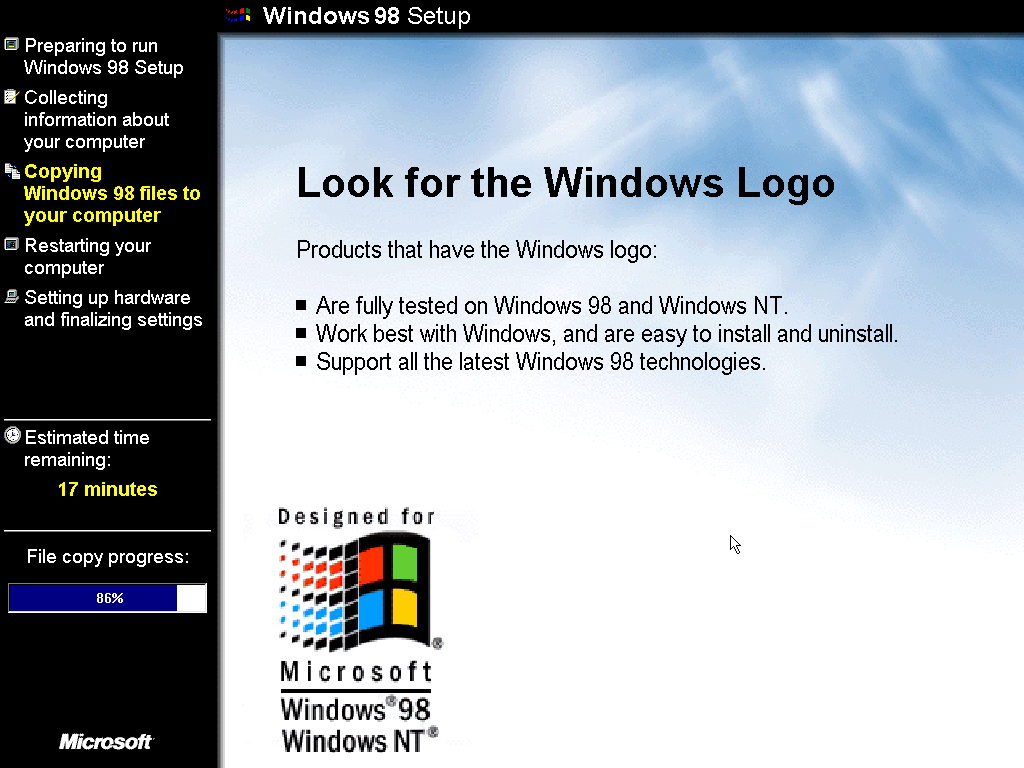Click the Support all latest technologies bullet
Image resolution: width=1024 pixels, height=768 pixels.
pyautogui.click(x=541, y=362)
